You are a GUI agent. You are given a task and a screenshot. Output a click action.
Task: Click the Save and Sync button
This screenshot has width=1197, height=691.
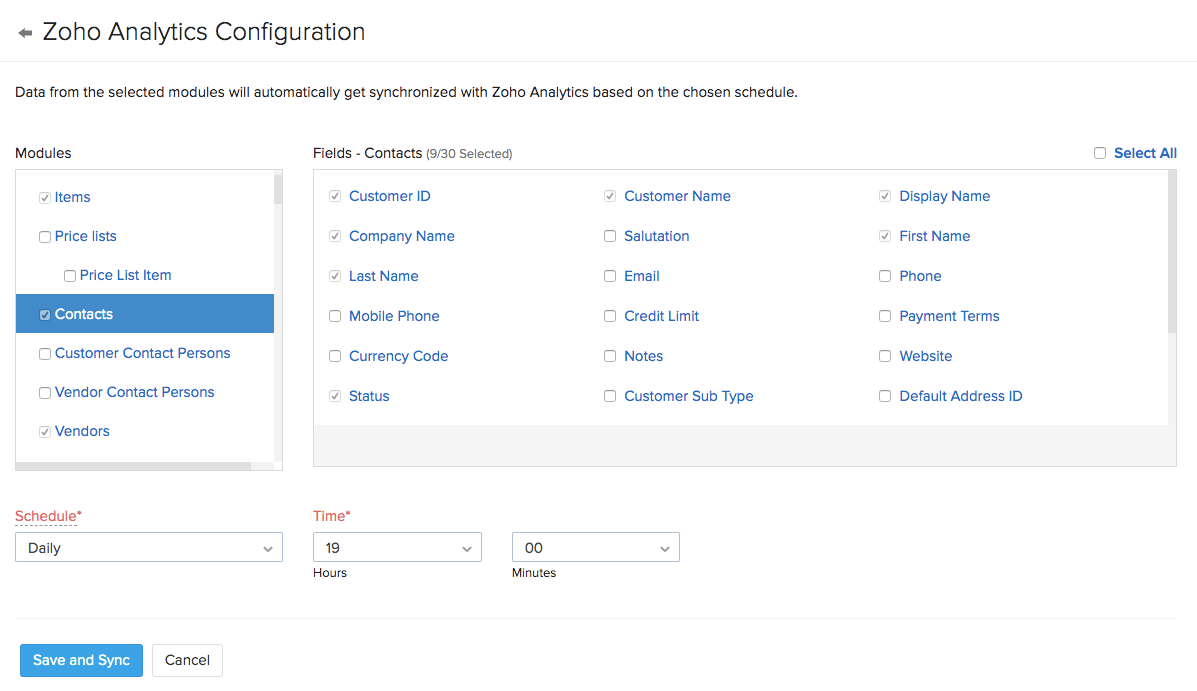(x=81, y=660)
